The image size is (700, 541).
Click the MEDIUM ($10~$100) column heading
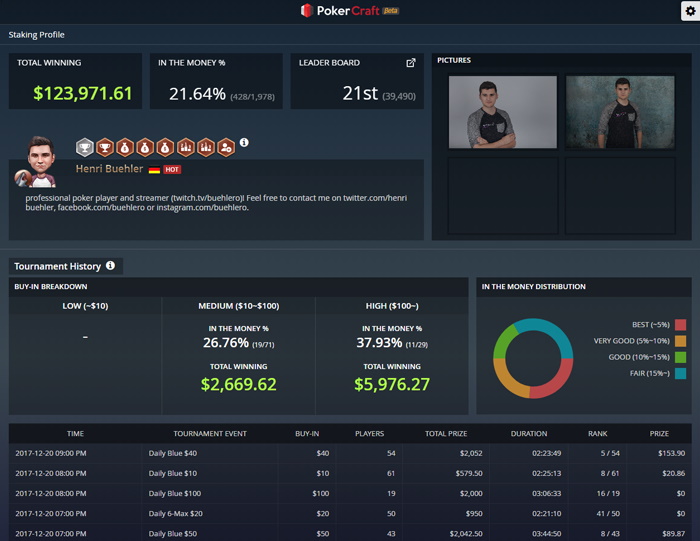coord(239,306)
